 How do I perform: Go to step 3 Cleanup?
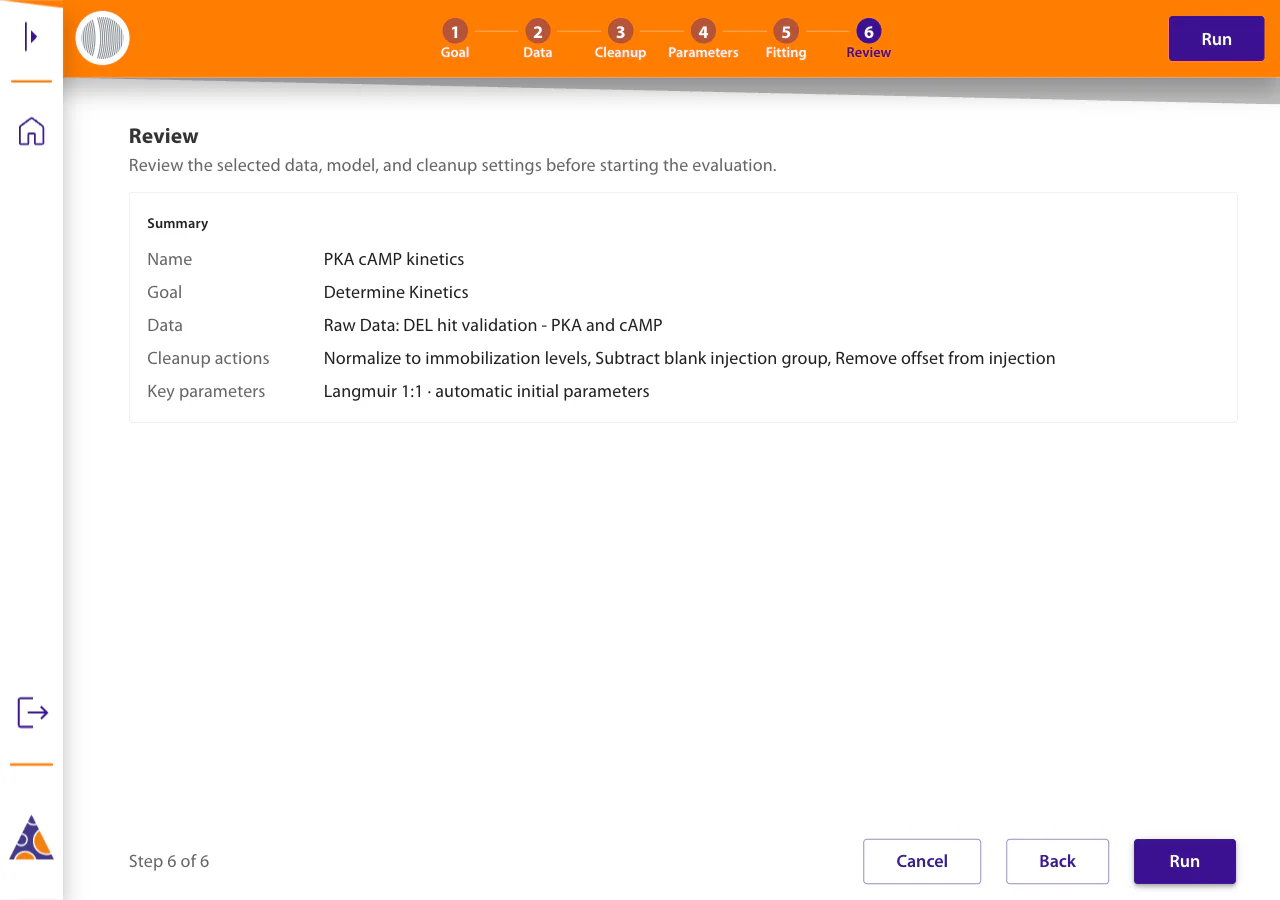620,40
